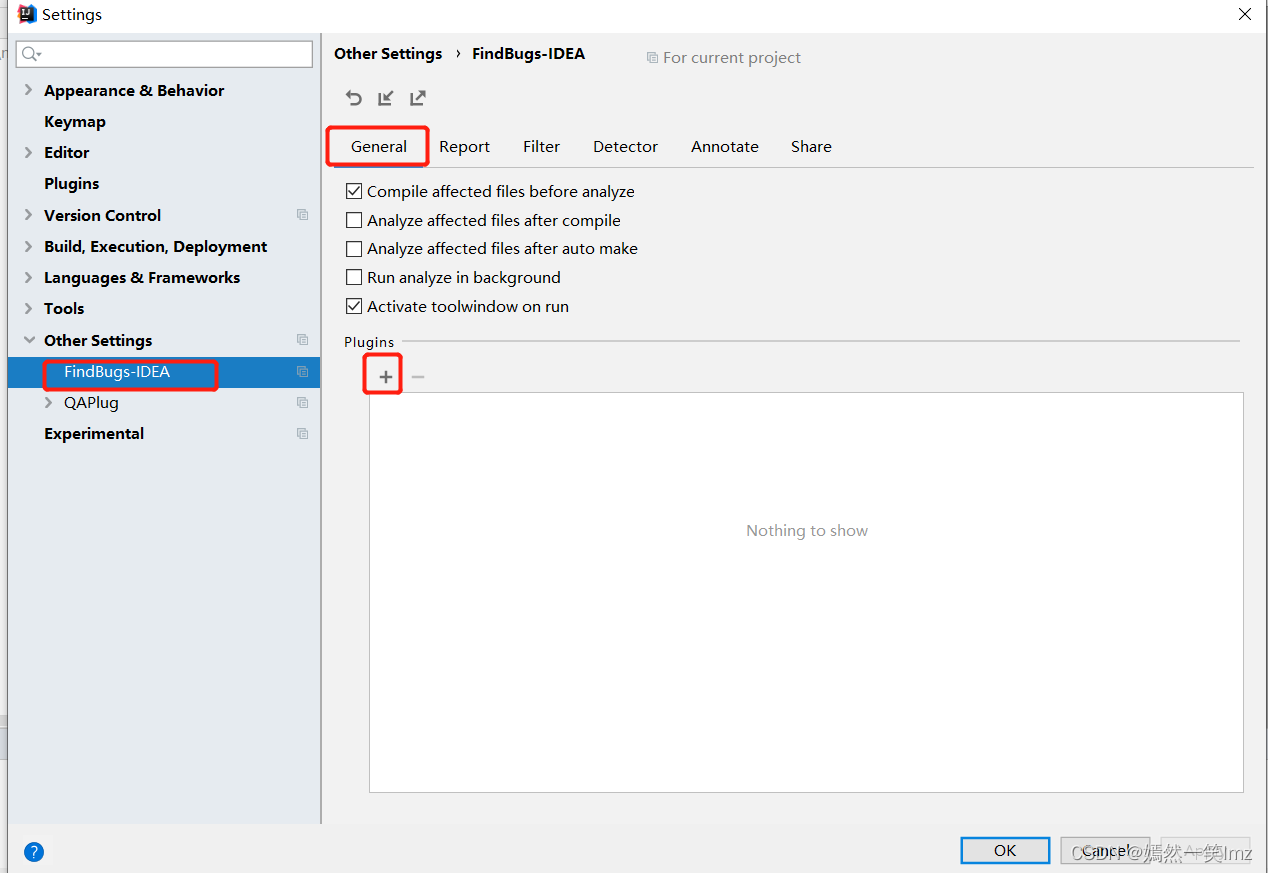Click the copy-settings icon next to Version Control

coord(302,214)
